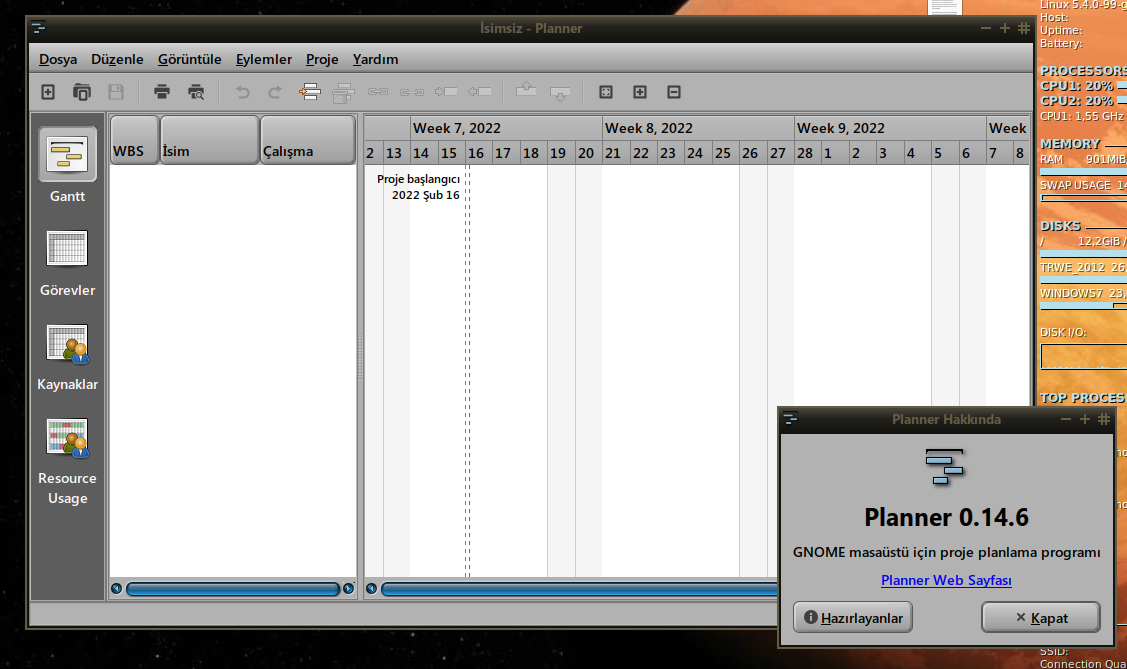Open the Proje menu
This screenshot has height=669, width=1127.
pyautogui.click(x=322, y=60)
